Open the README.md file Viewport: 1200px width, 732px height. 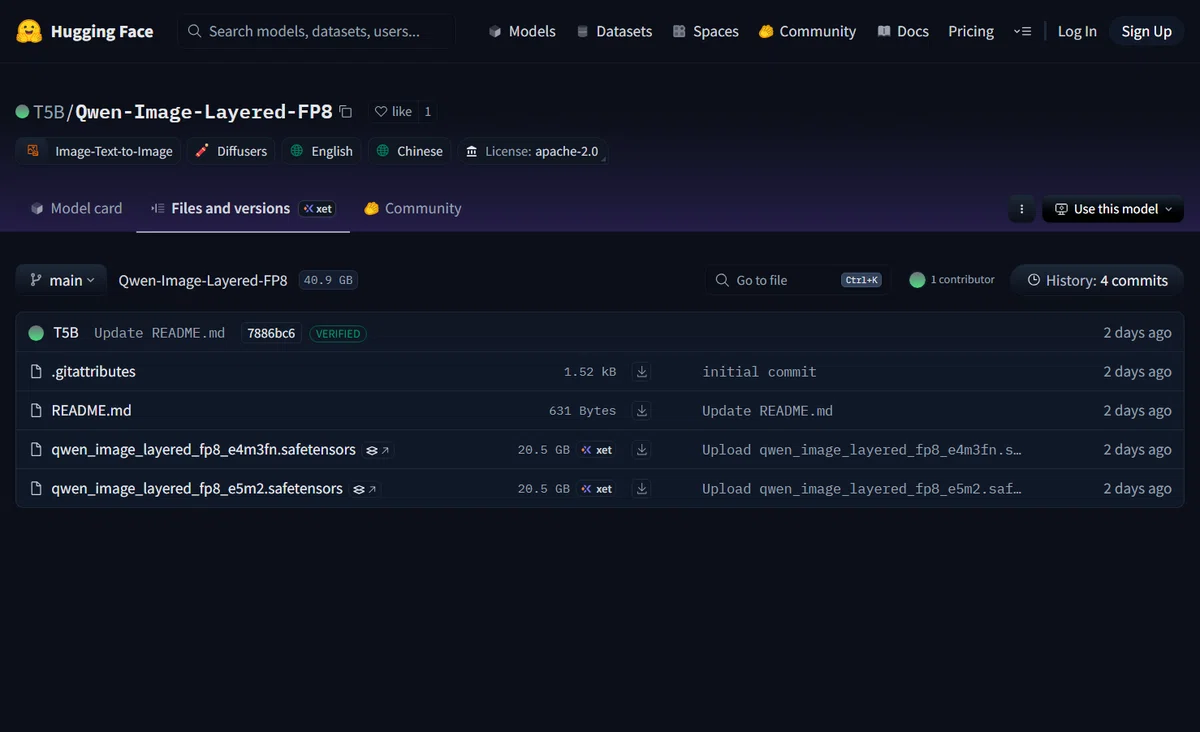click(91, 410)
